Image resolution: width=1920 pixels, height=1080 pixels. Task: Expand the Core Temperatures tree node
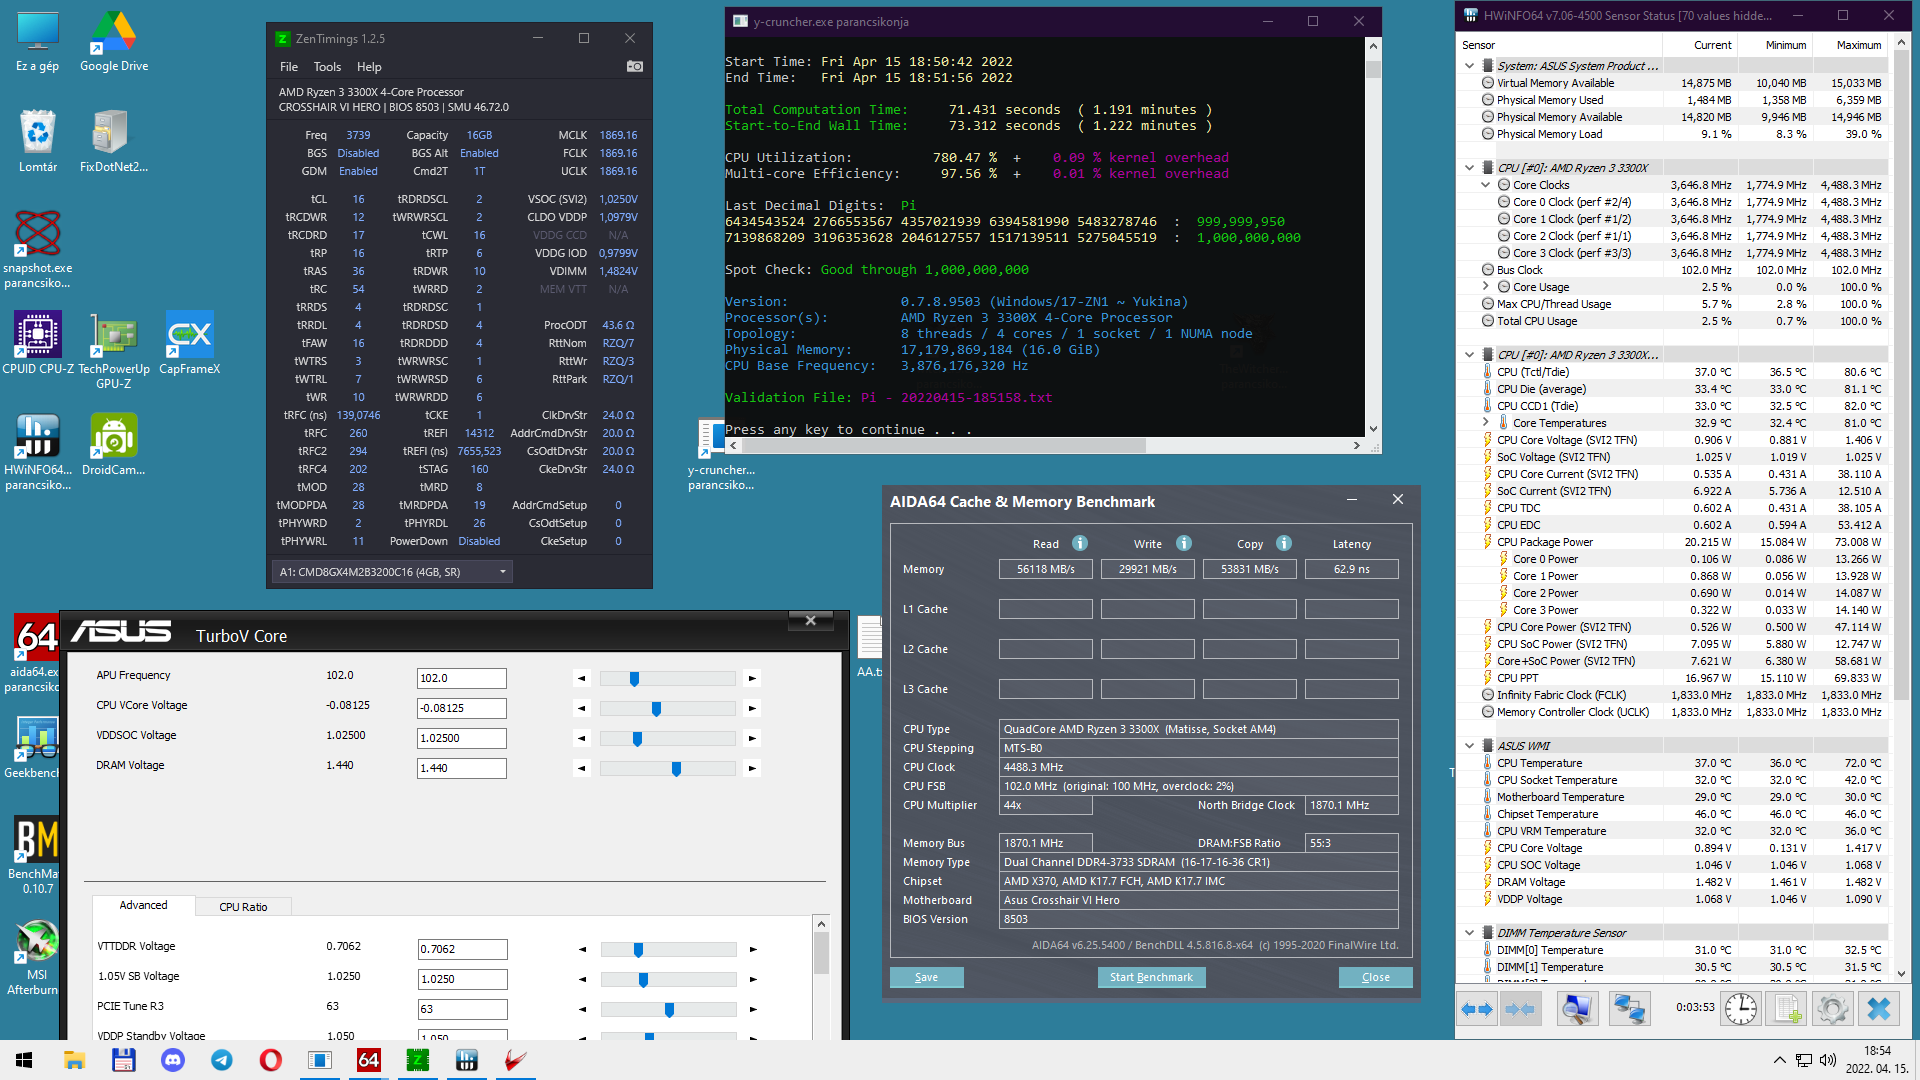(1485, 423)
